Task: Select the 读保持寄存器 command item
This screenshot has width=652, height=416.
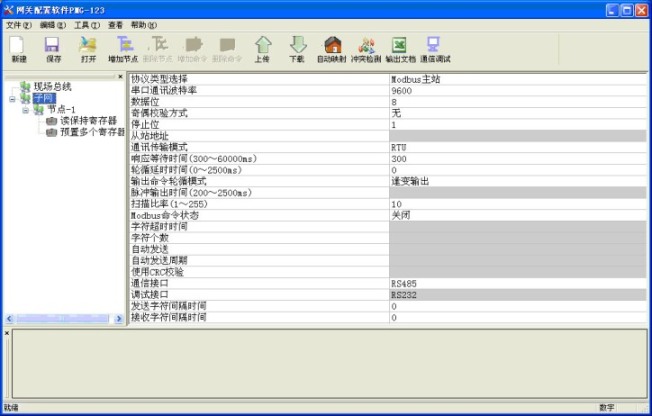Action: [x=88, y=120]
